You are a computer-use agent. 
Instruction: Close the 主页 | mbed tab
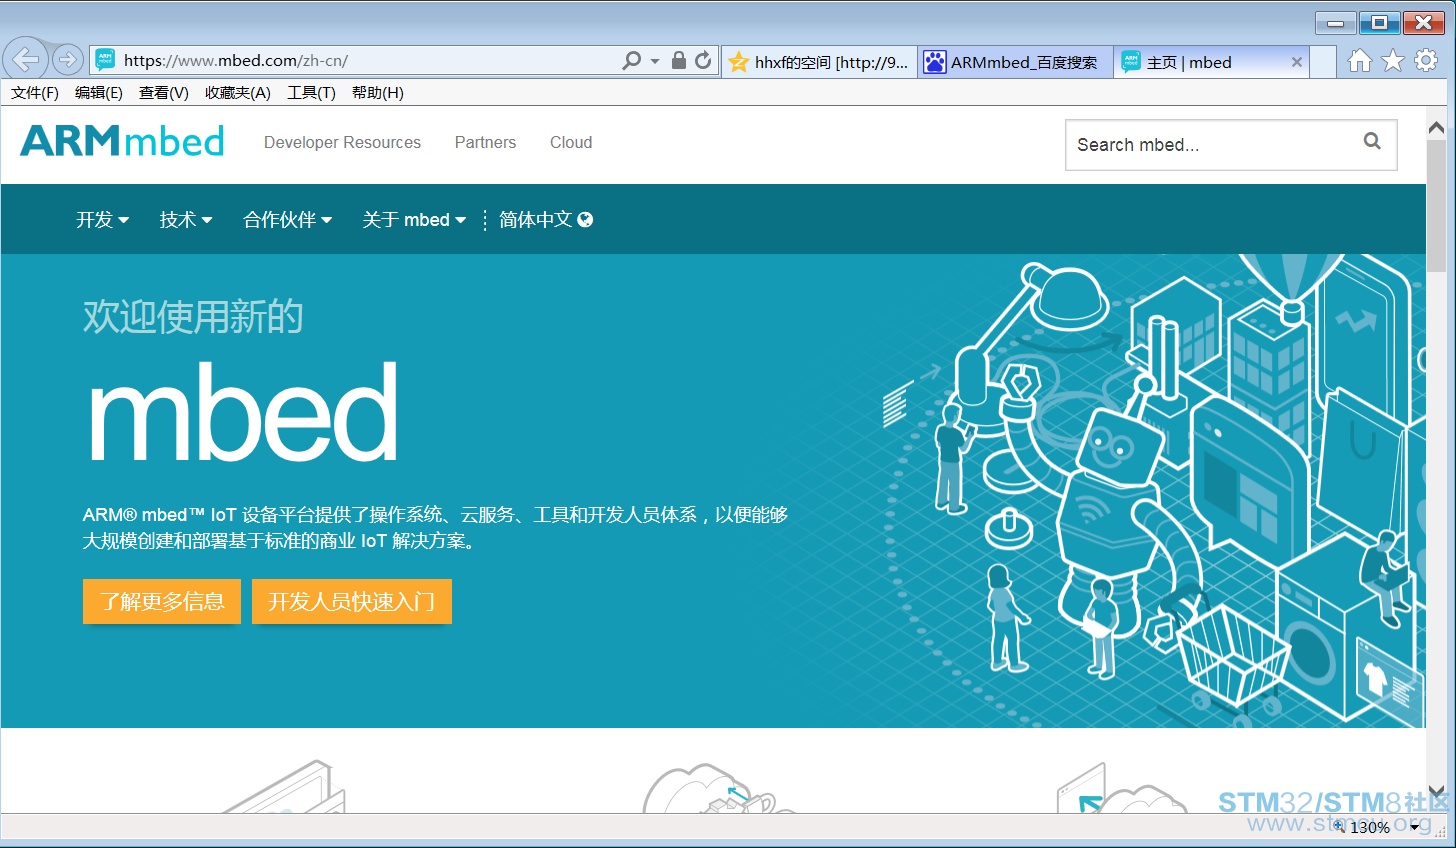[1297, 62]
